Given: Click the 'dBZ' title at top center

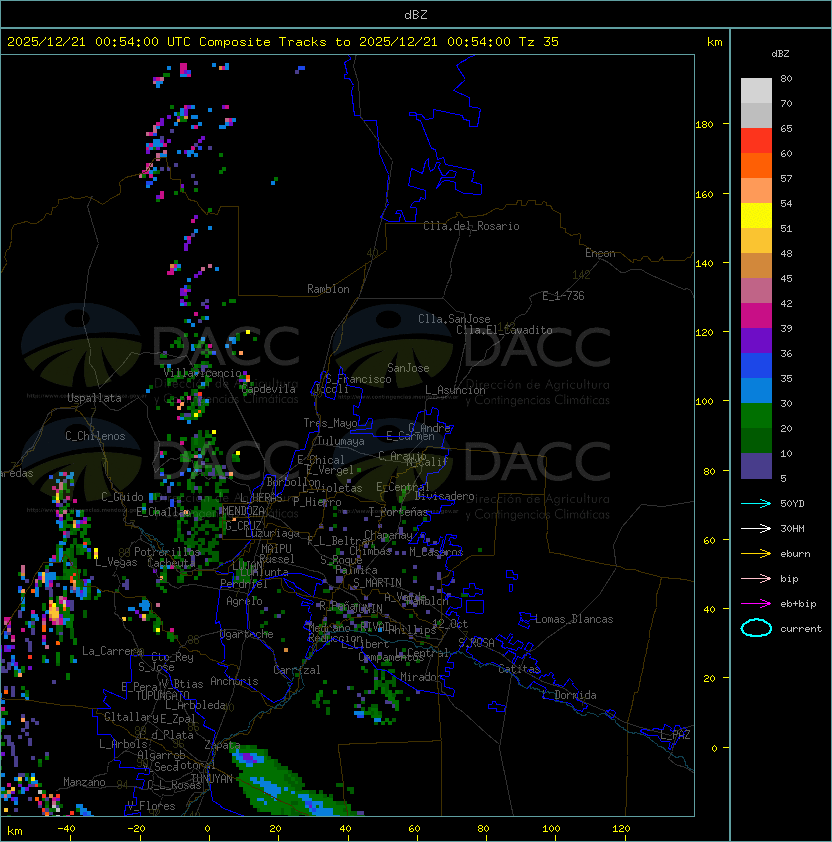Looking at the screenshot, I should pyautogui.click(x=416, y=14).
